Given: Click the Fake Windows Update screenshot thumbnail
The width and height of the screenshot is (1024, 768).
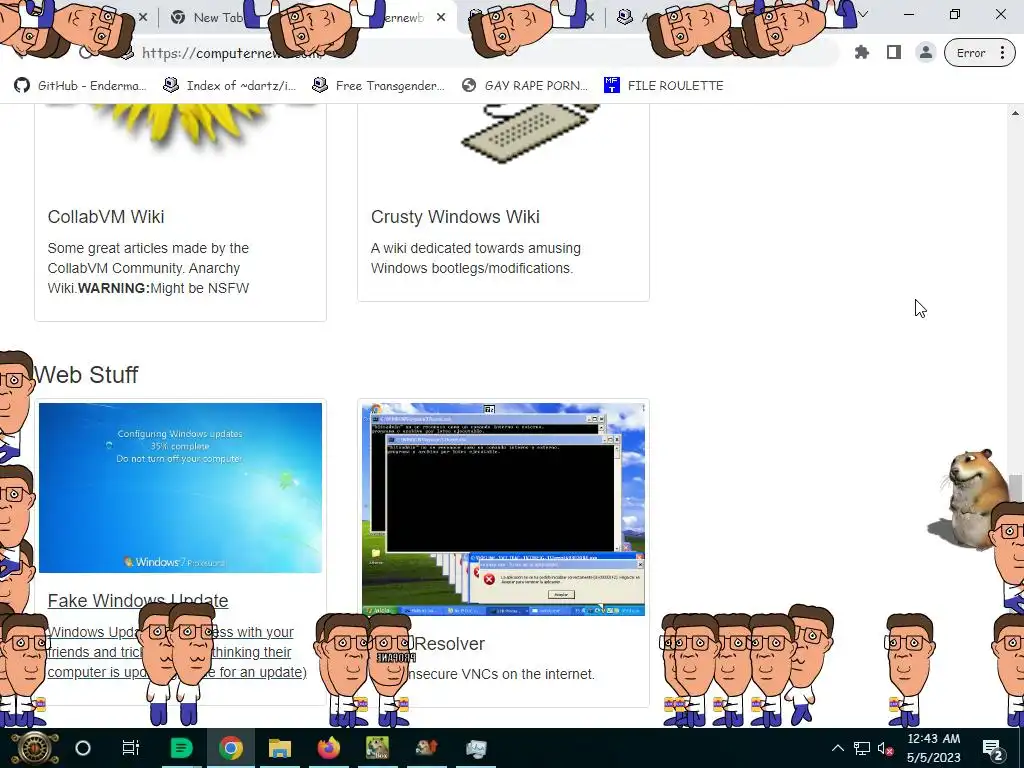Looking at the screenshot, I should 180,488.
